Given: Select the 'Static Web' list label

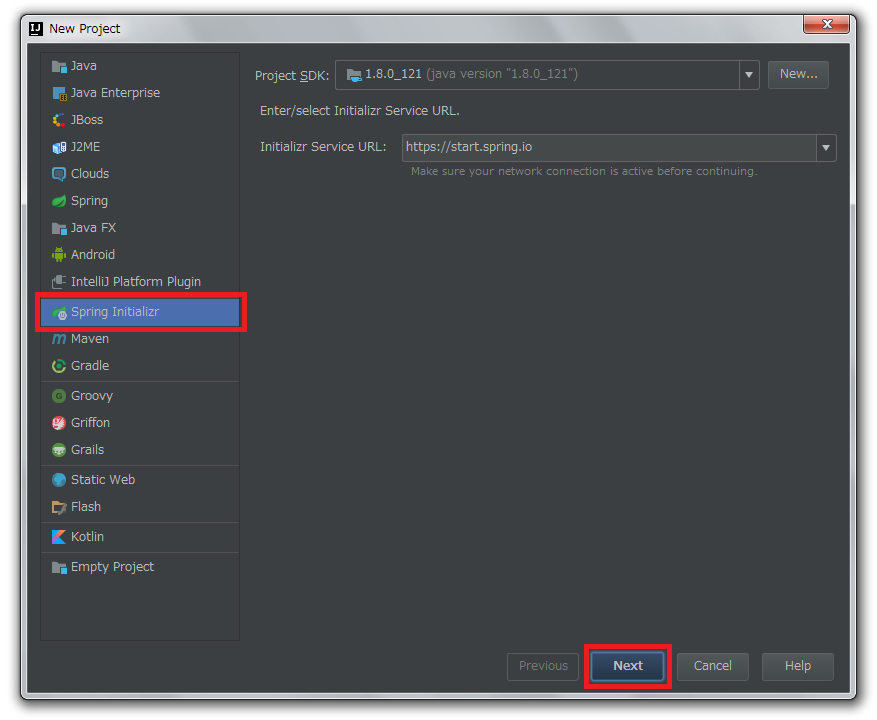Looking at the screenshot, I should coord(103,480).
